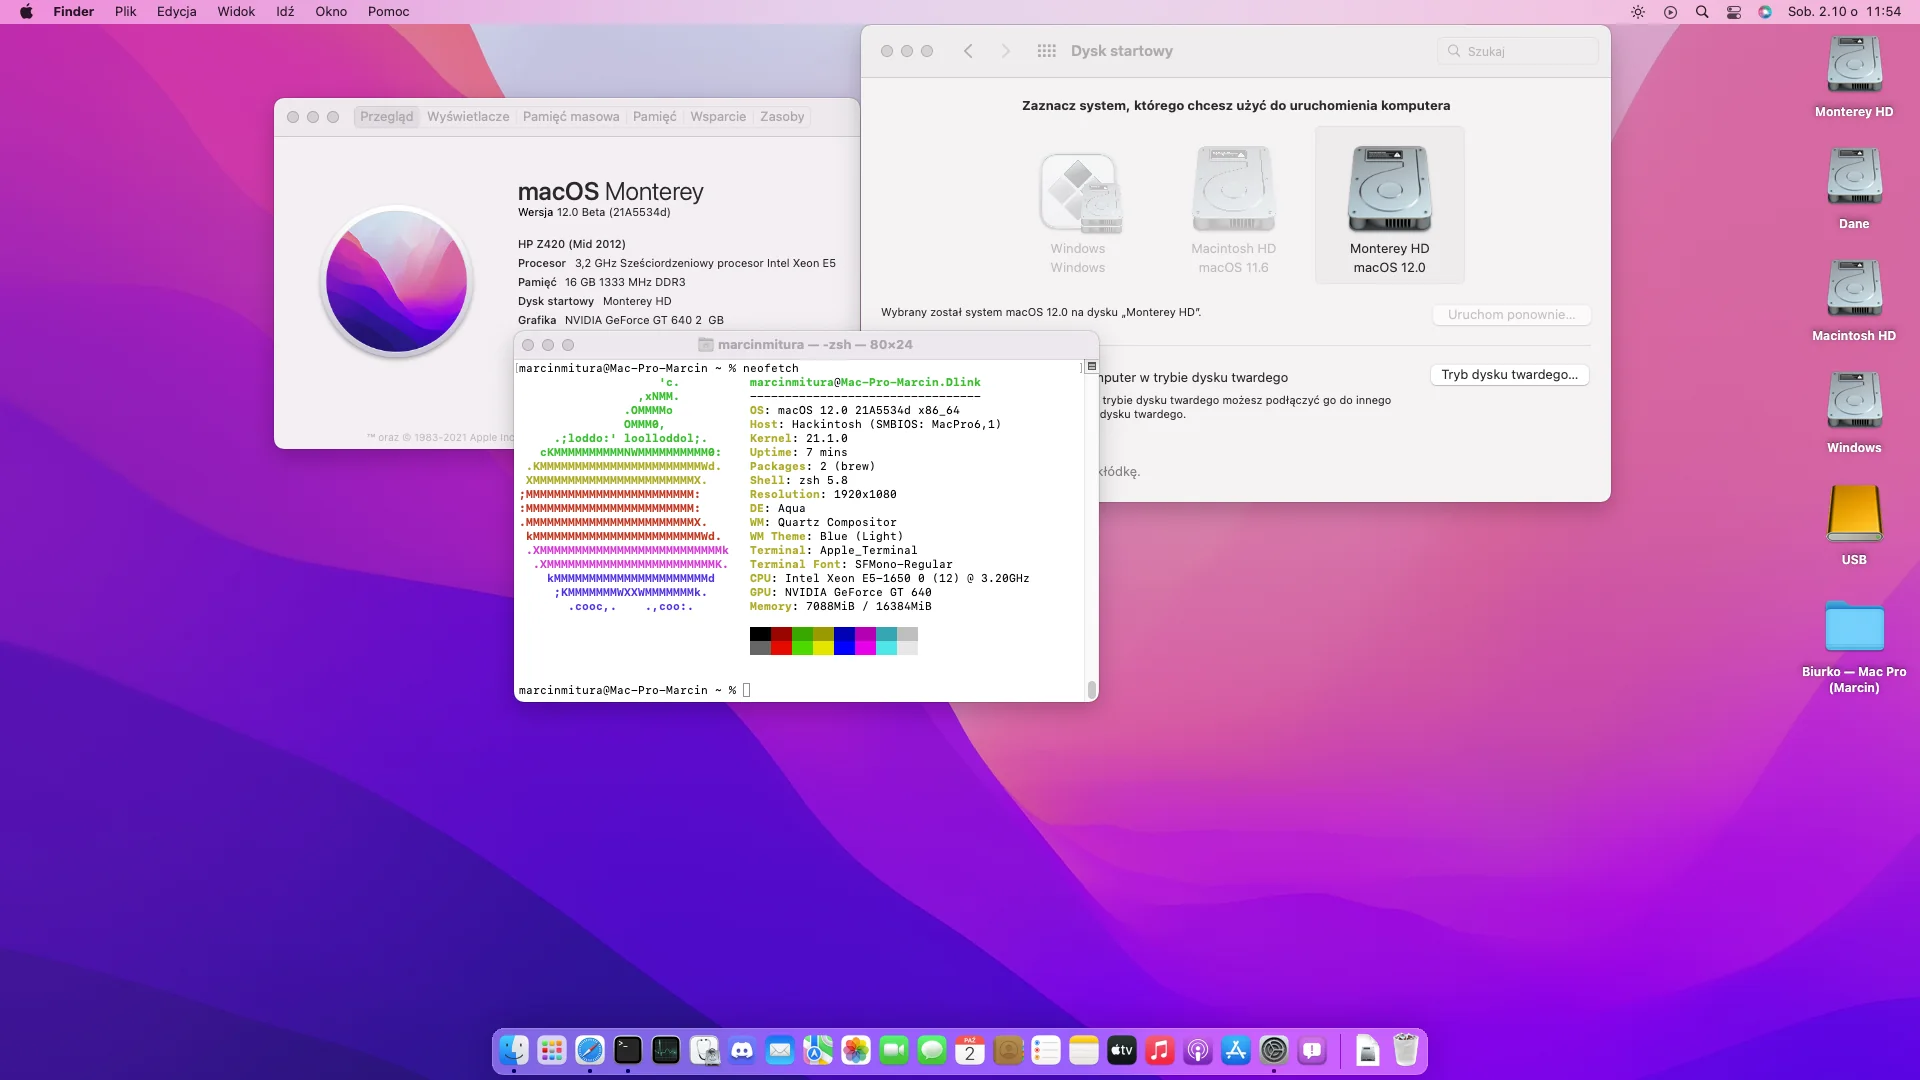Select the Dane drive on the desktop

tap(1854, 178)
